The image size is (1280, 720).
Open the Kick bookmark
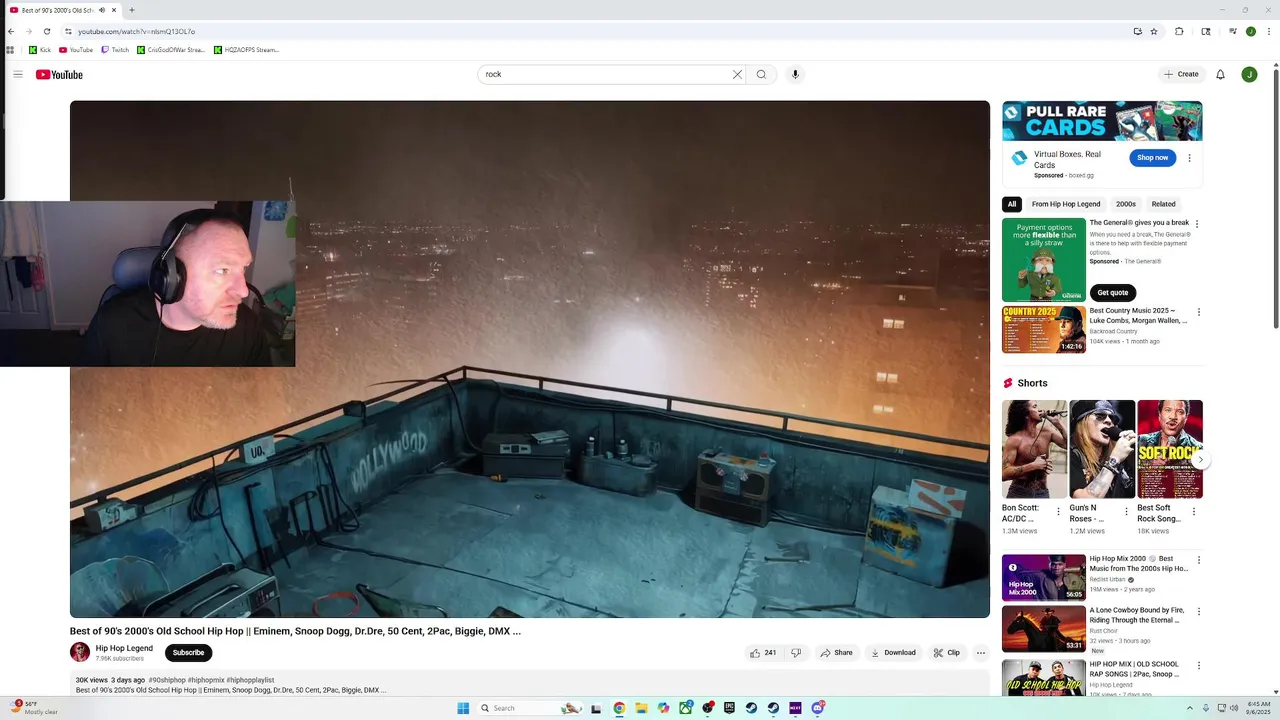pos(40,50)
